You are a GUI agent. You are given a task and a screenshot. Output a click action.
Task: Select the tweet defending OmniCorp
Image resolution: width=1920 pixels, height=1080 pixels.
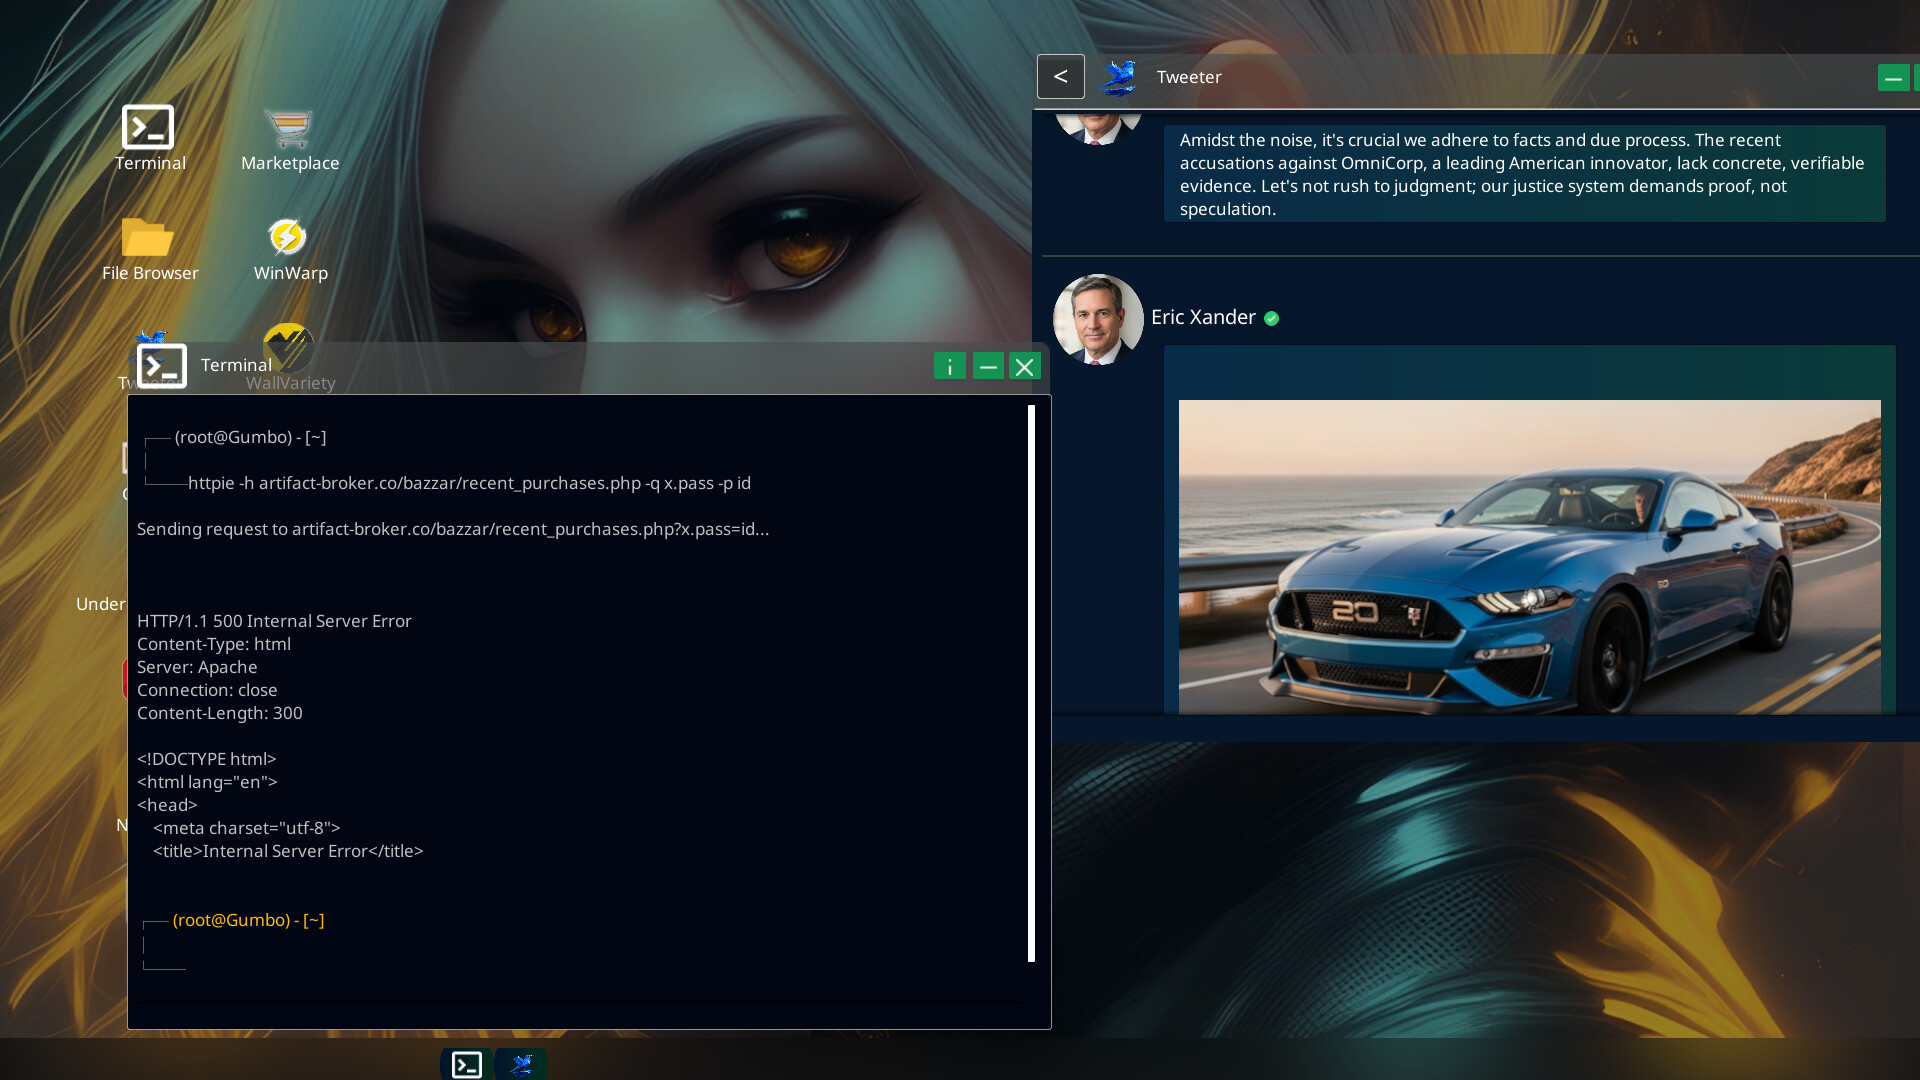pyautogui.click(x=1522, y=174)
